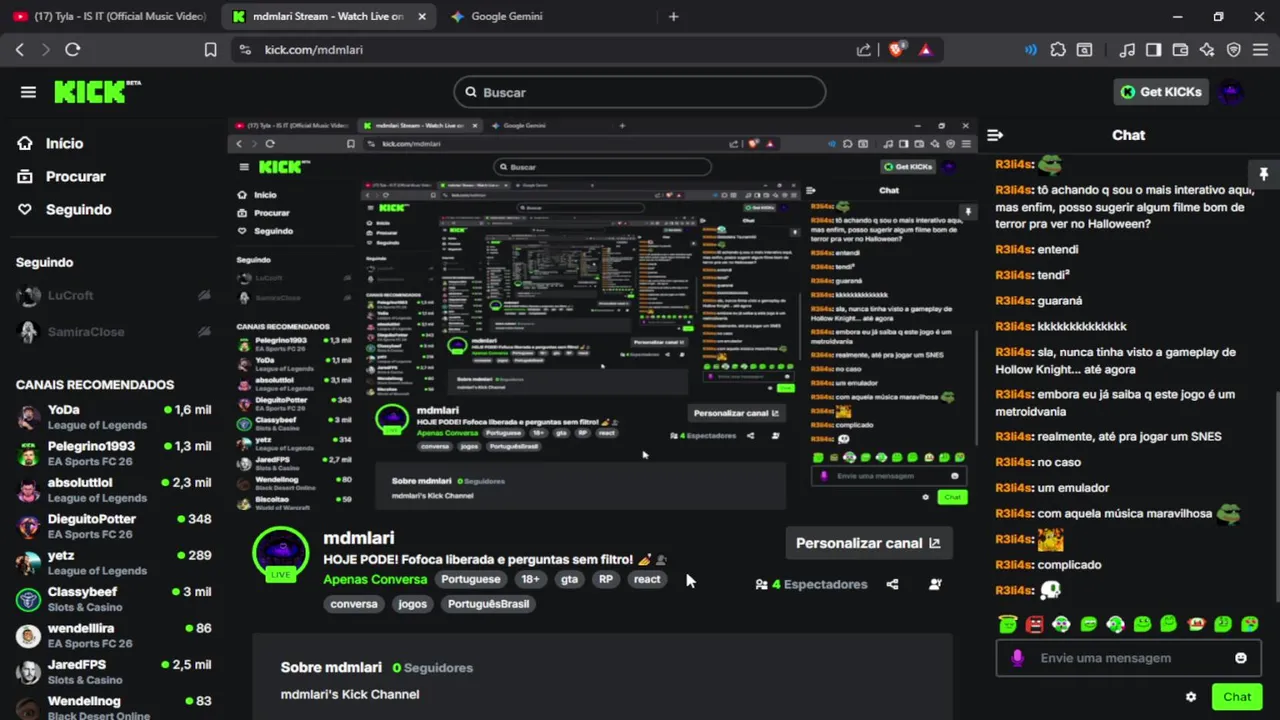The height and width of the screenshot is (720, 1280).
Task: Click the mdmlari channel avatar with LIVE badge
Action: click(x=280, y=554)
